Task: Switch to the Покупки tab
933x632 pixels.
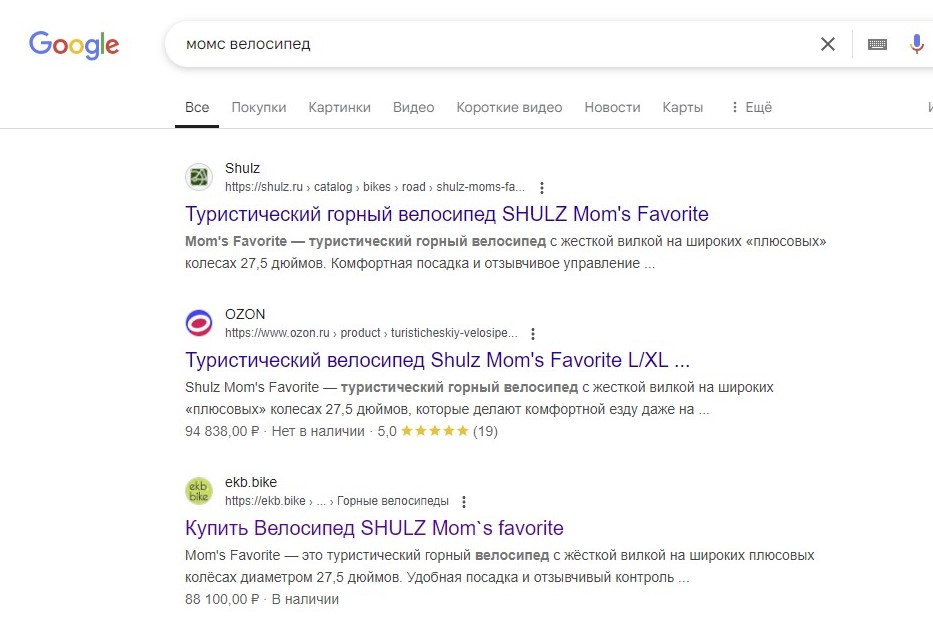Action: click(258, 107)
